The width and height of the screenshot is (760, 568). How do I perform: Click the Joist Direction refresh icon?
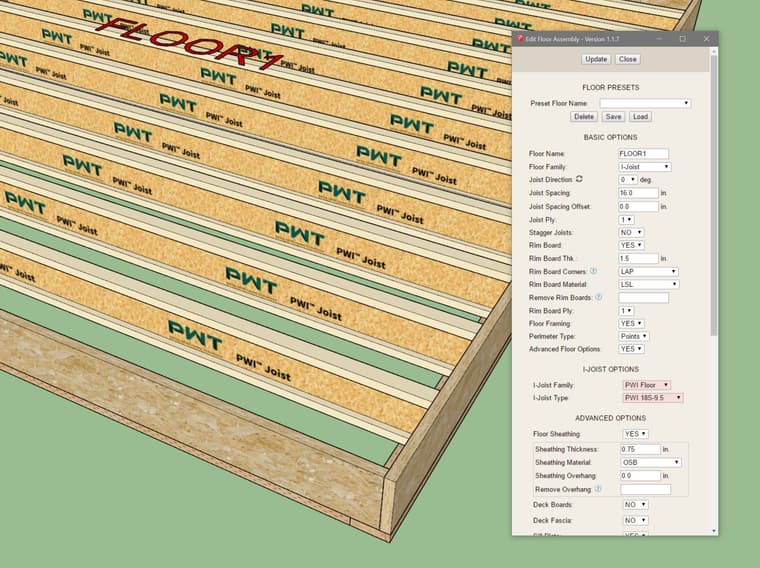click(579, 178)
